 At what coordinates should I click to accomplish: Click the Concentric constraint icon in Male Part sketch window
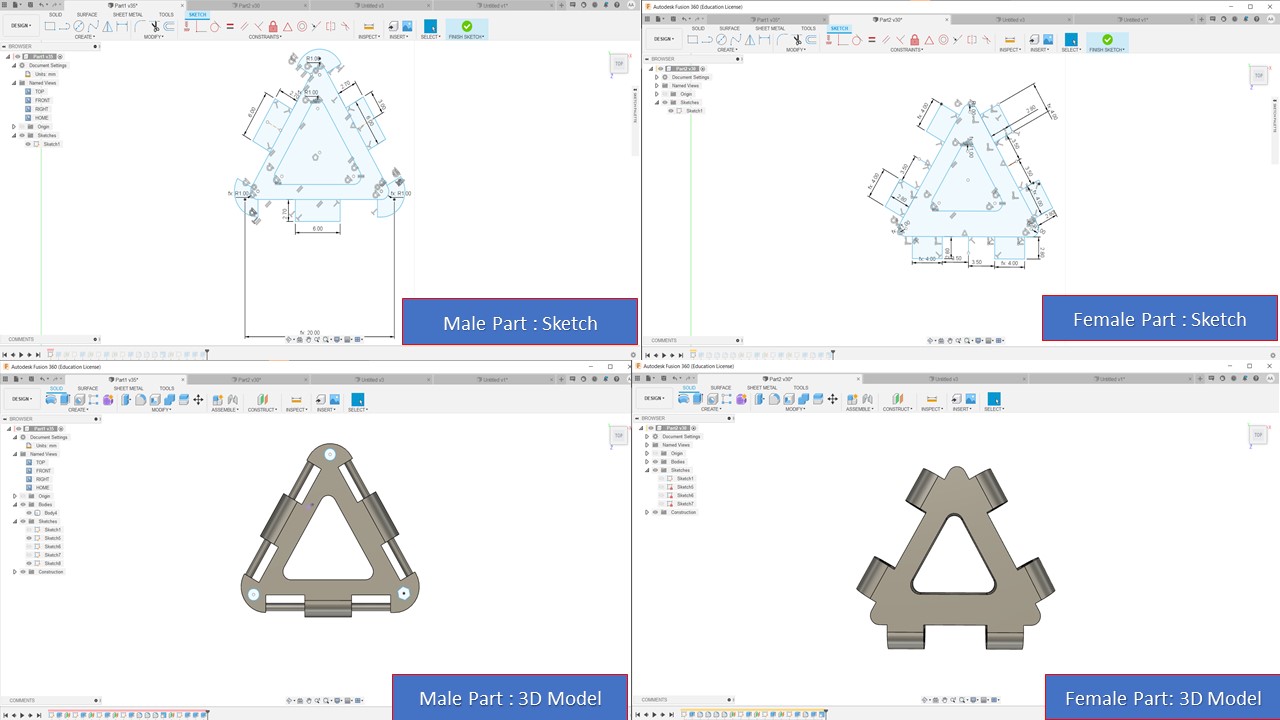pos(302,26)
